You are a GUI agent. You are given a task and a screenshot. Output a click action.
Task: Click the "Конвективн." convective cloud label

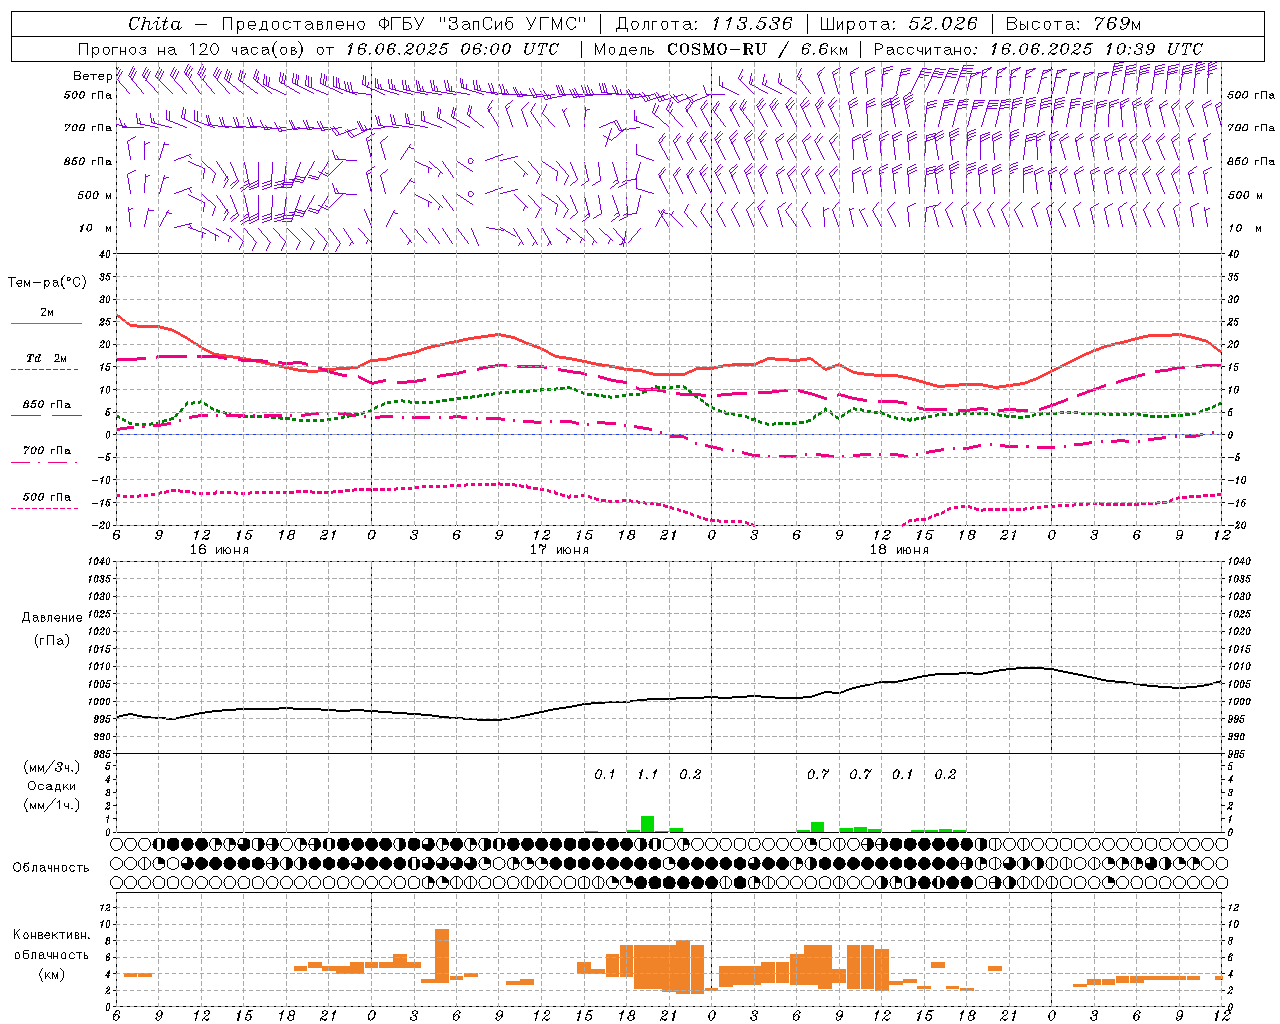coord(51,935)
